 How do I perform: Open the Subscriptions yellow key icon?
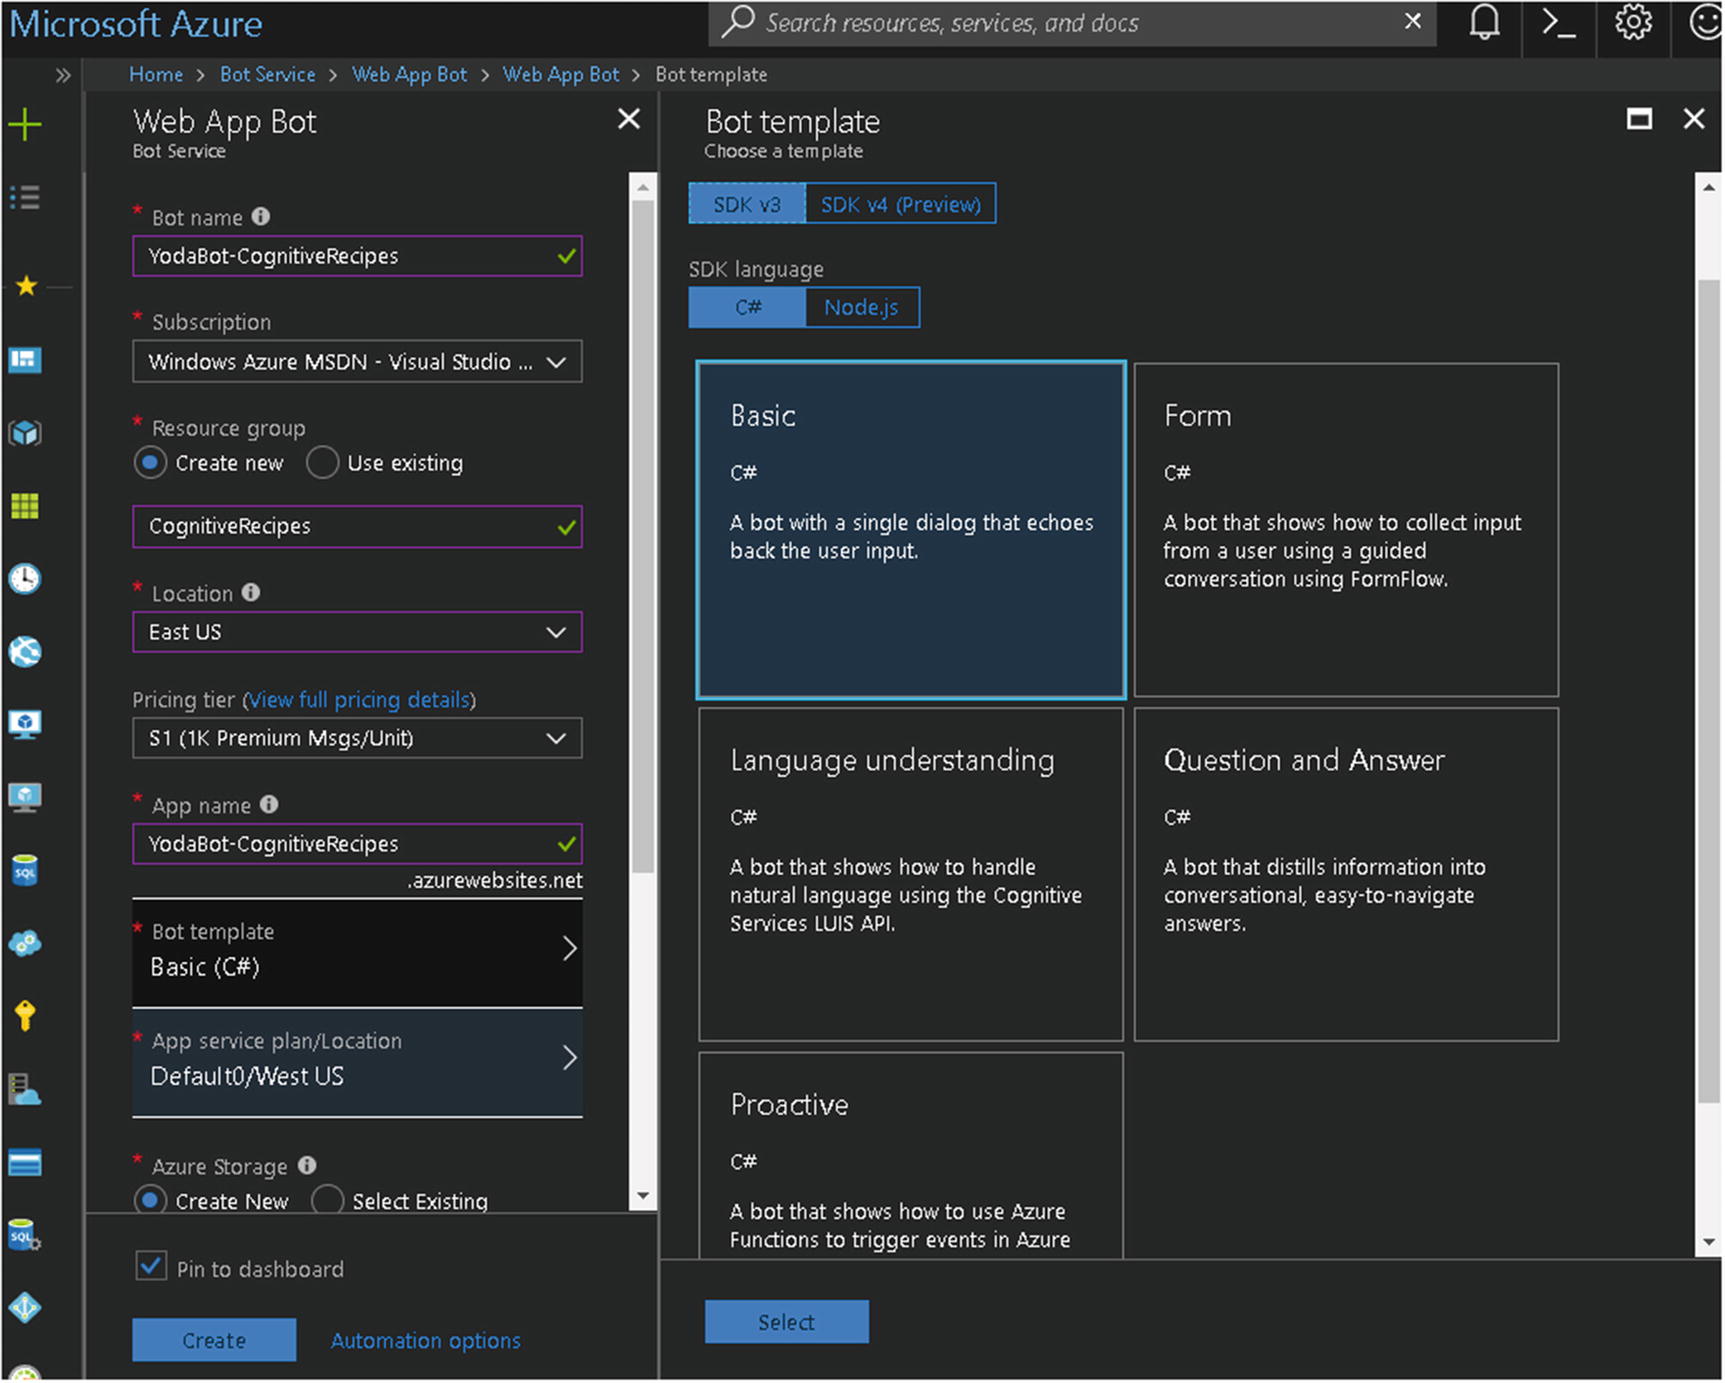point(25,1016)
